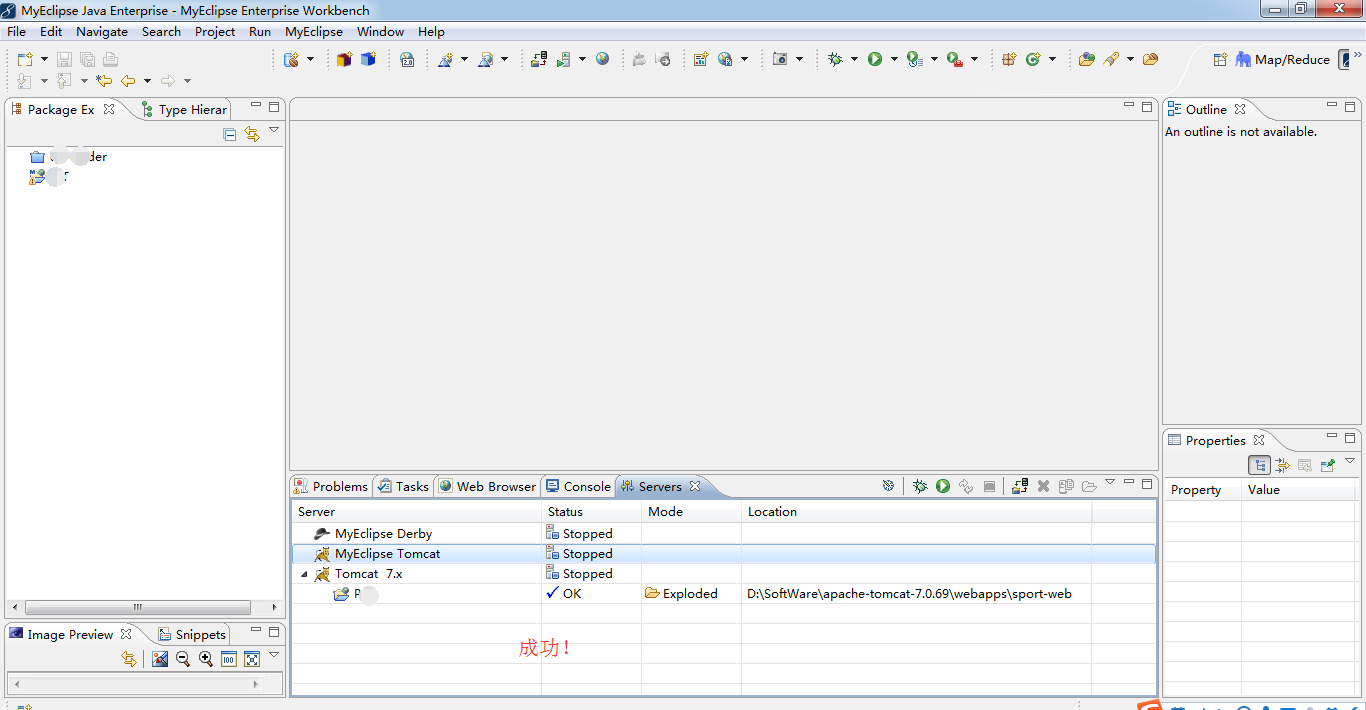
Task: Open the Back history dropdown arrow
Action: coord(147,81)
